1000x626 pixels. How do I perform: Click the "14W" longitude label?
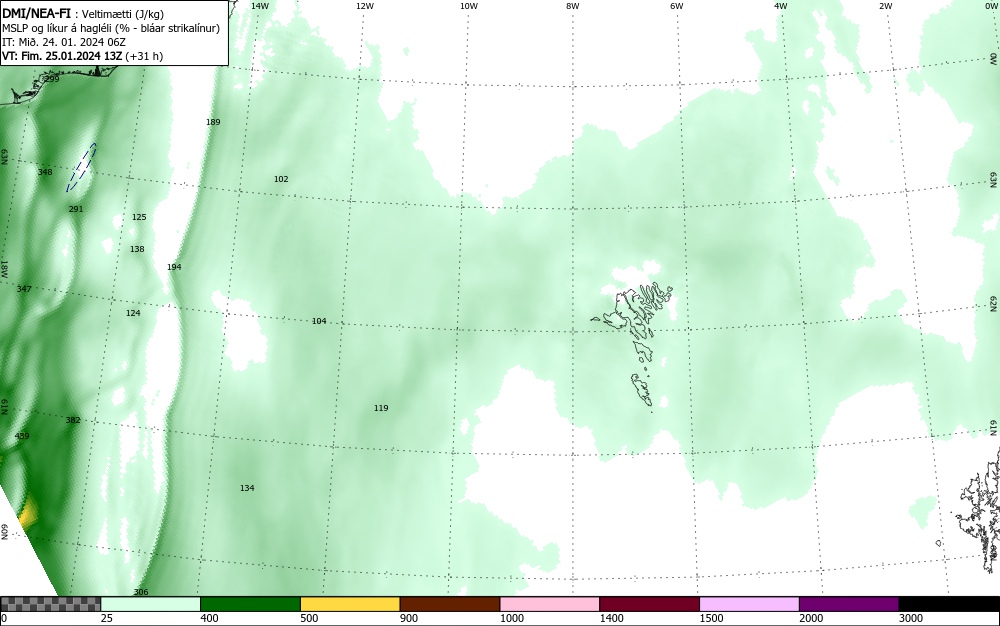[260, 6]
